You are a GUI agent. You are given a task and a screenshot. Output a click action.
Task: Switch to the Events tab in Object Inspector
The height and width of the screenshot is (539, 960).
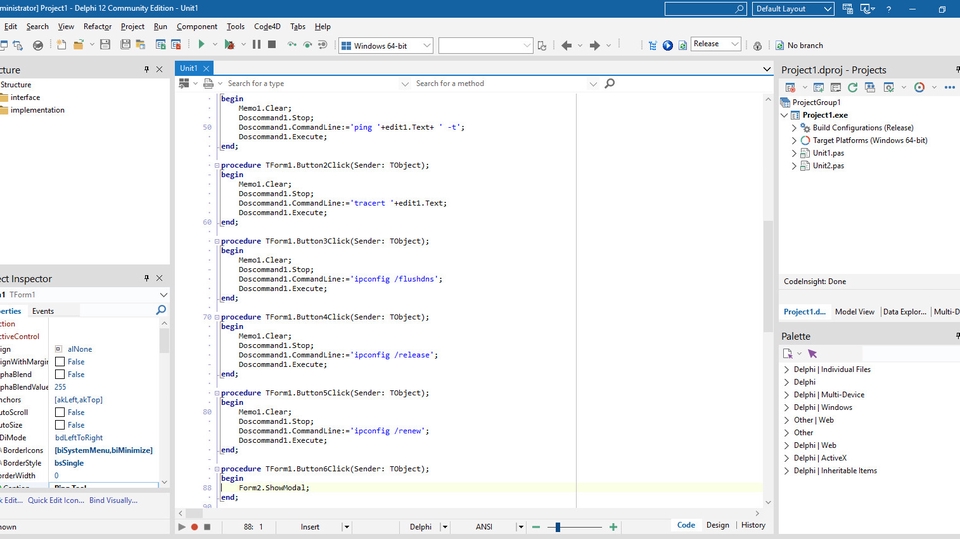click(x=43, y=311)
